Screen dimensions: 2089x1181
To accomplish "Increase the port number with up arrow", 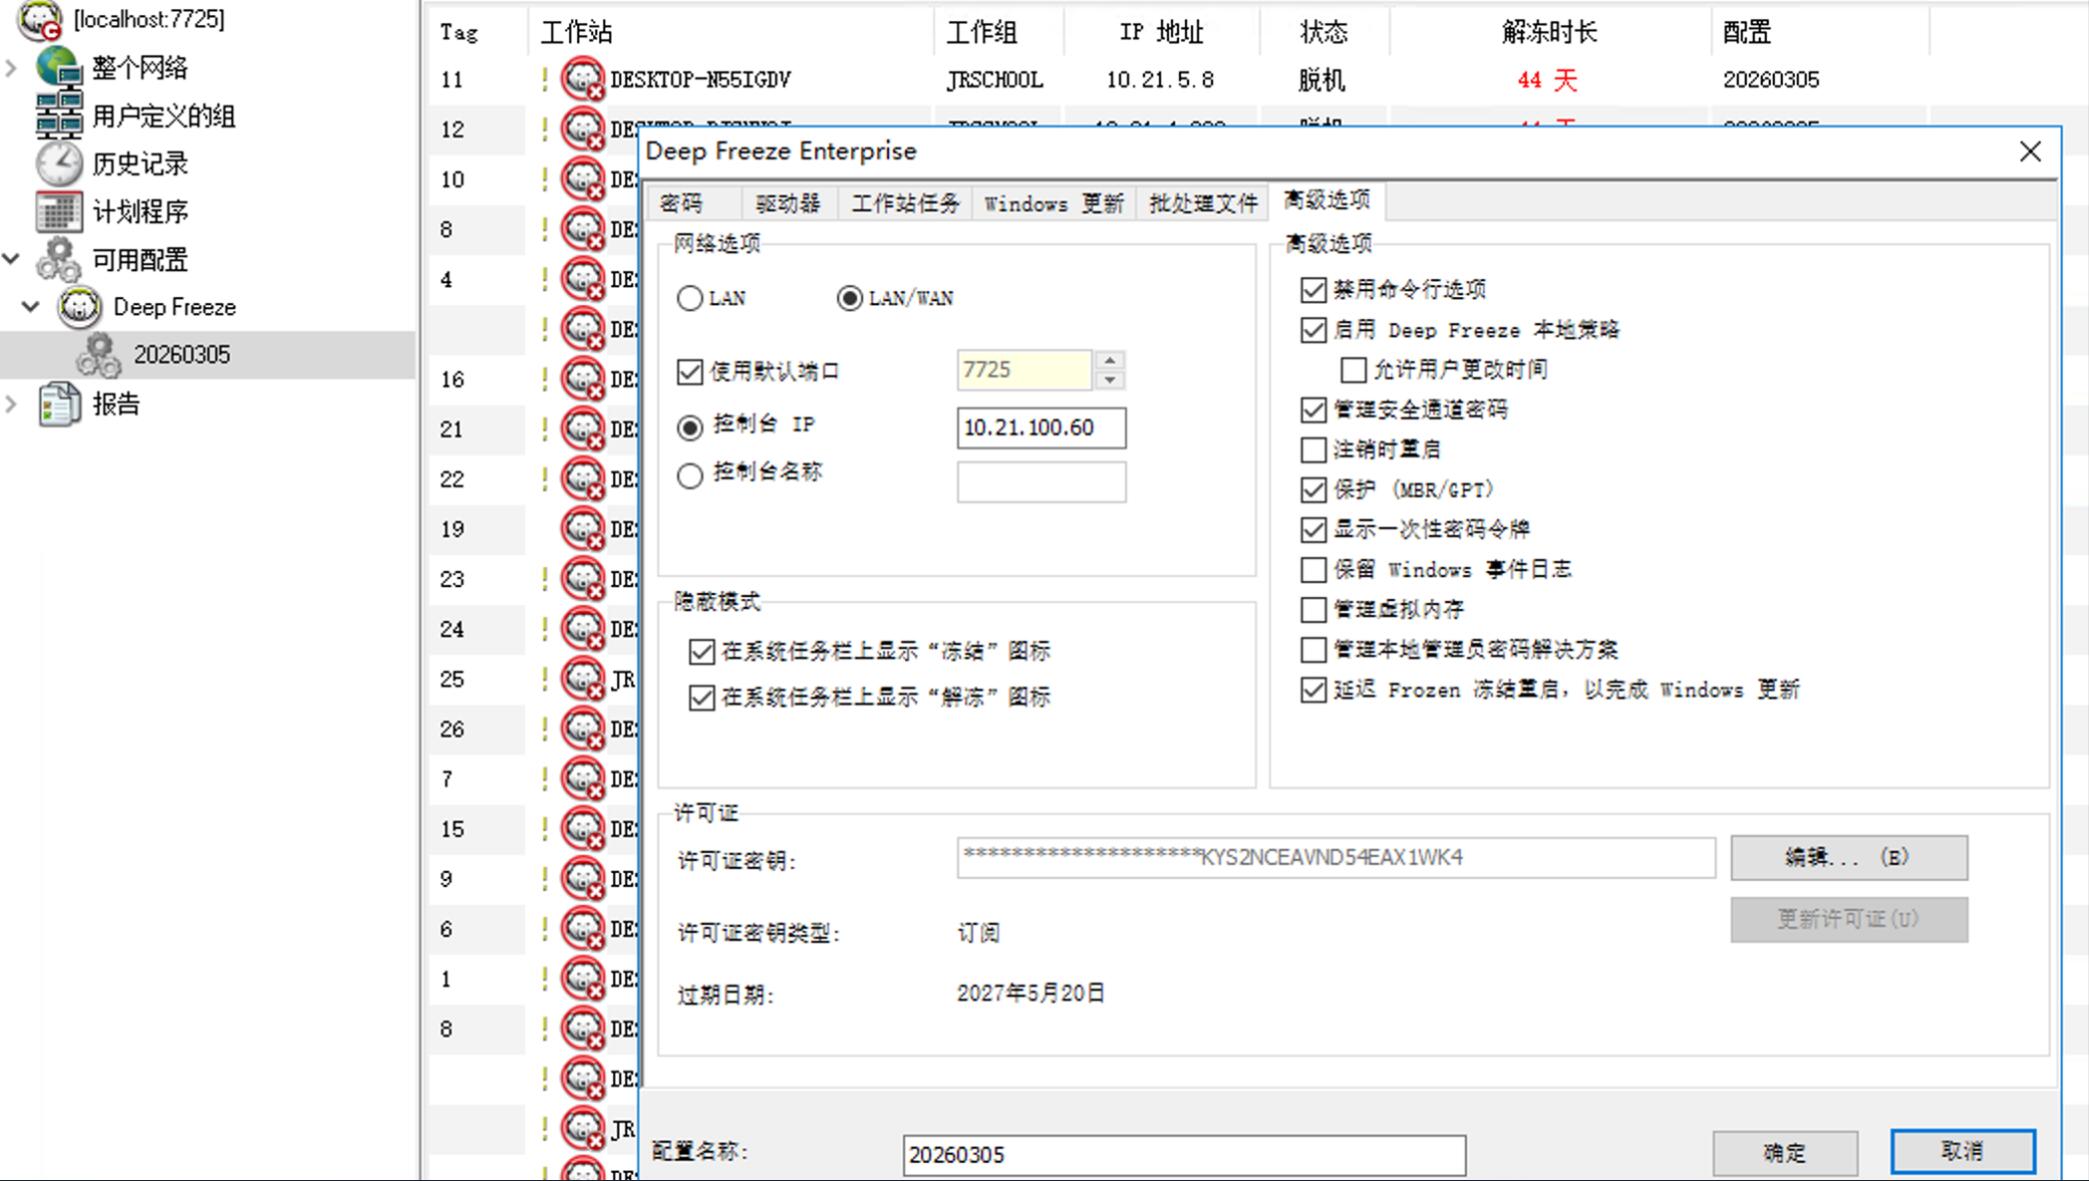I will [x=1110, y=360].
